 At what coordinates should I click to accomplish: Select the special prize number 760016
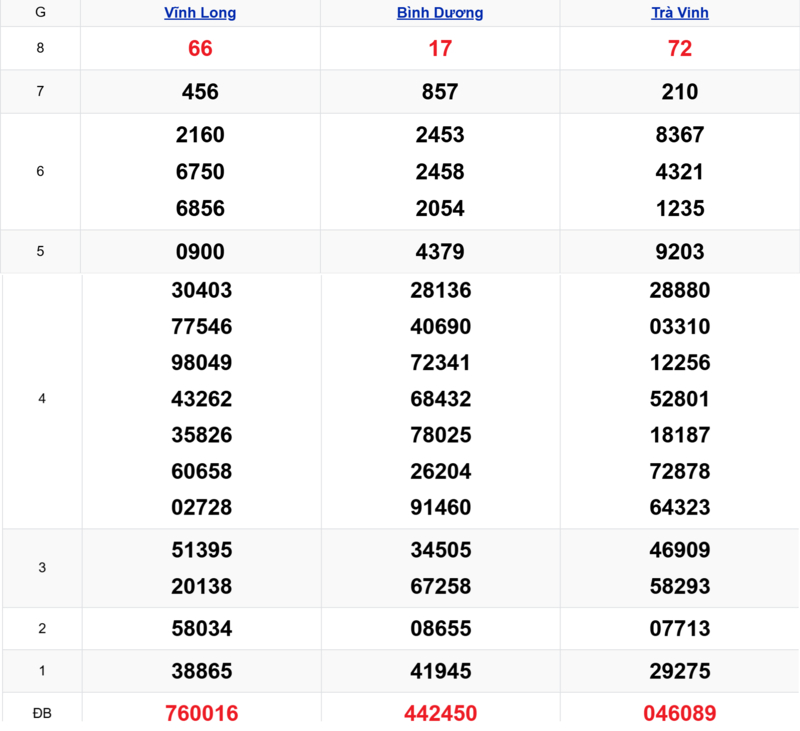[x=201, y=713]
